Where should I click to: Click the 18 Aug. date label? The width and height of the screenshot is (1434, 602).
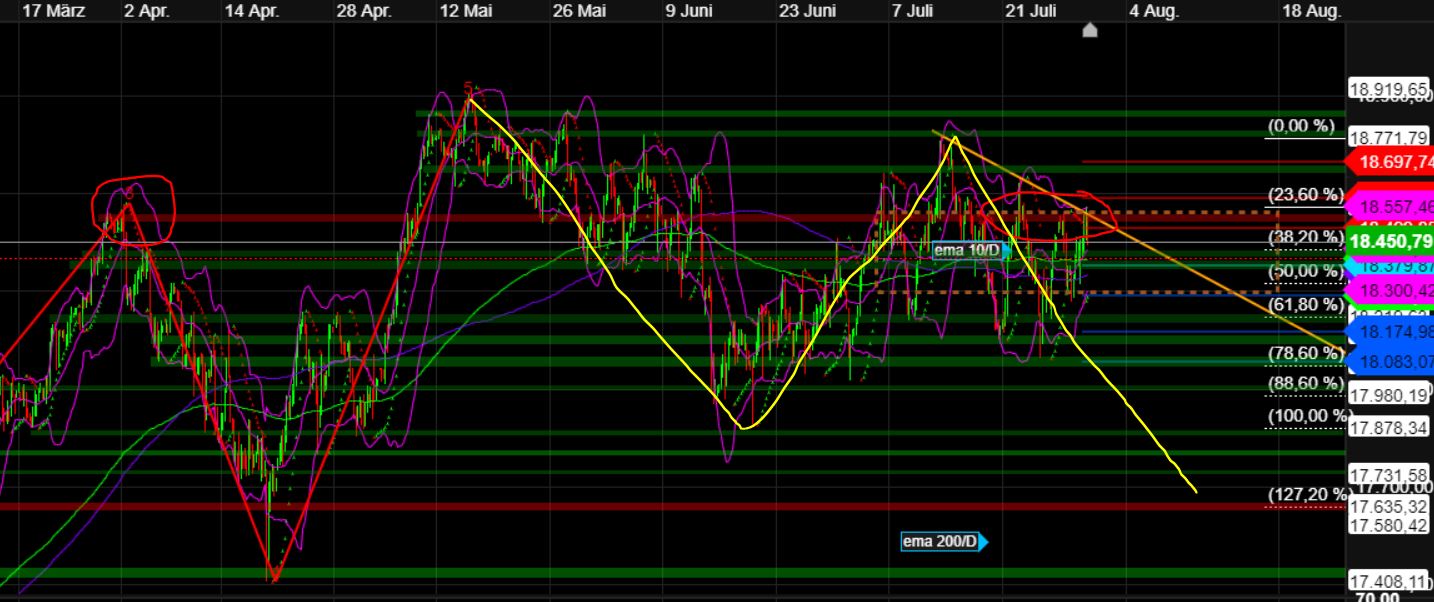[x=1311, y=10]
